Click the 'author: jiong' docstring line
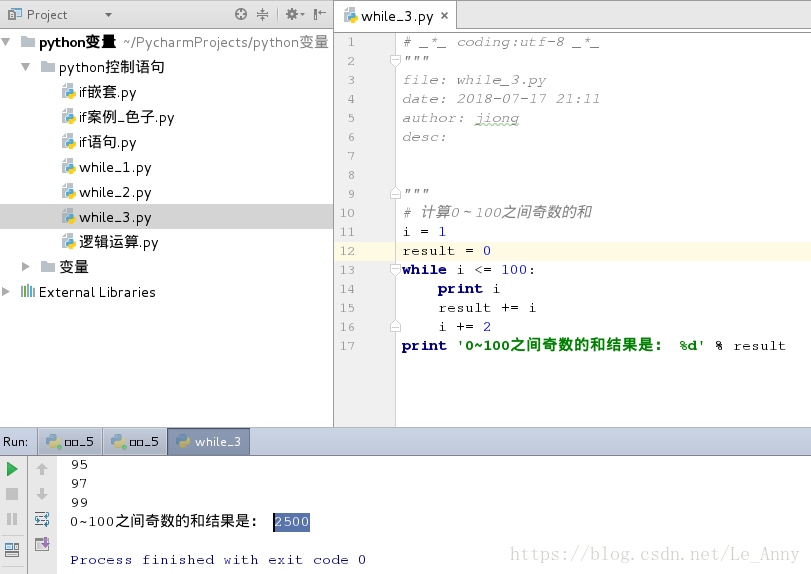This screenshot has height=574, width=811. pos(460,118)
